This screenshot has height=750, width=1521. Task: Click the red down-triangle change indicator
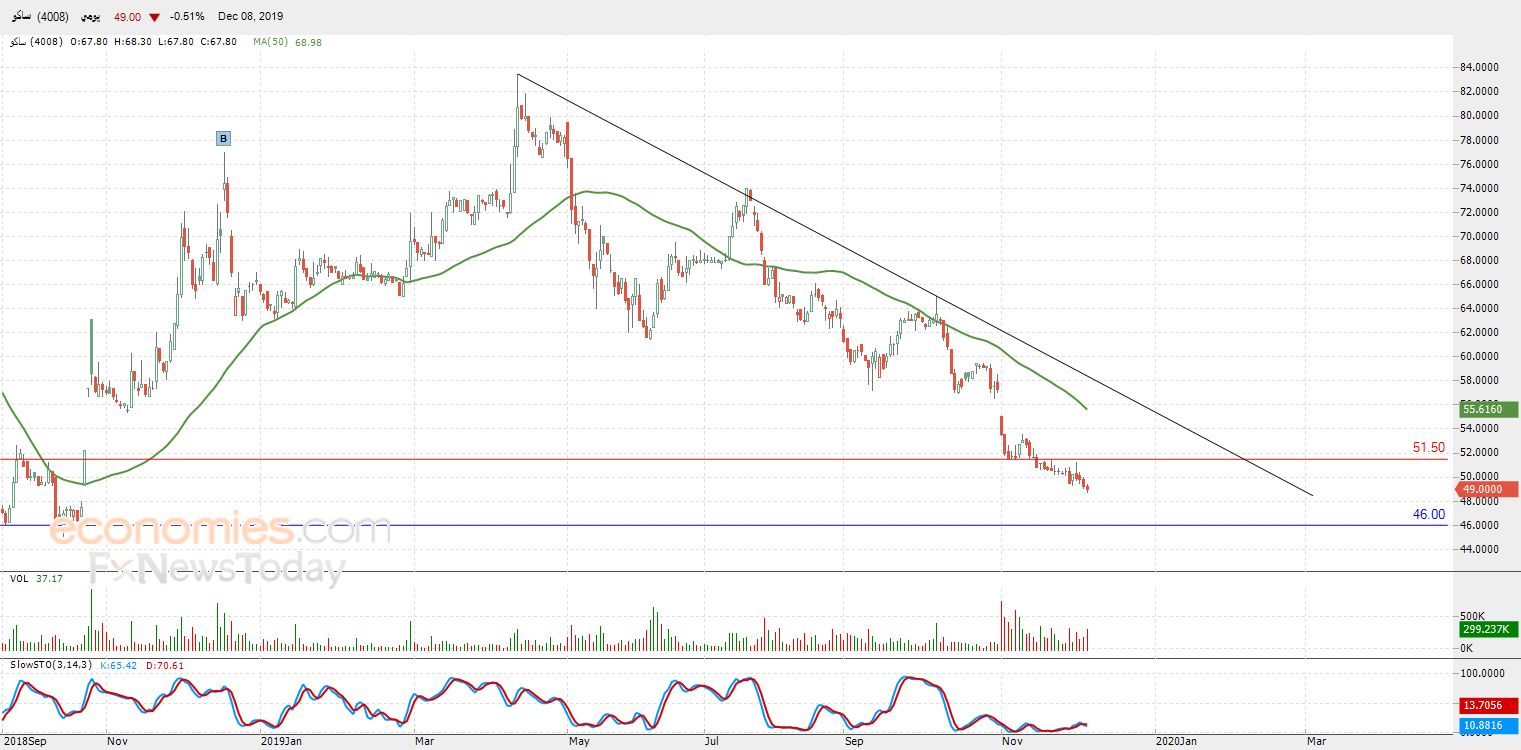click(x=153, y=16)
